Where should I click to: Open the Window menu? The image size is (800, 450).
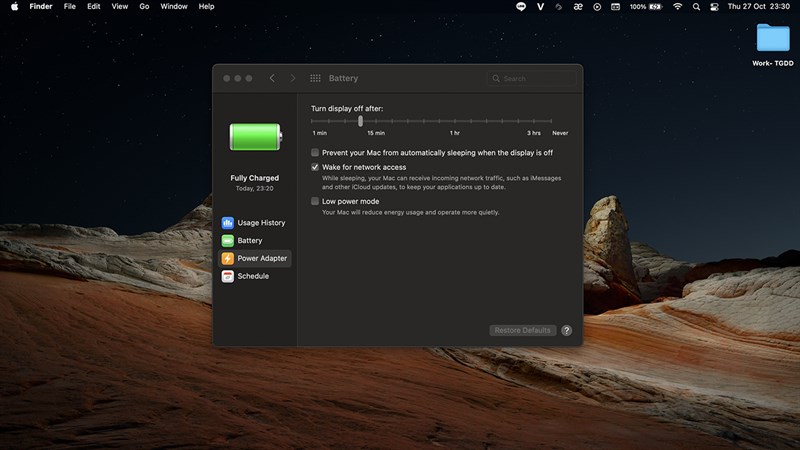tap(174, 6)
